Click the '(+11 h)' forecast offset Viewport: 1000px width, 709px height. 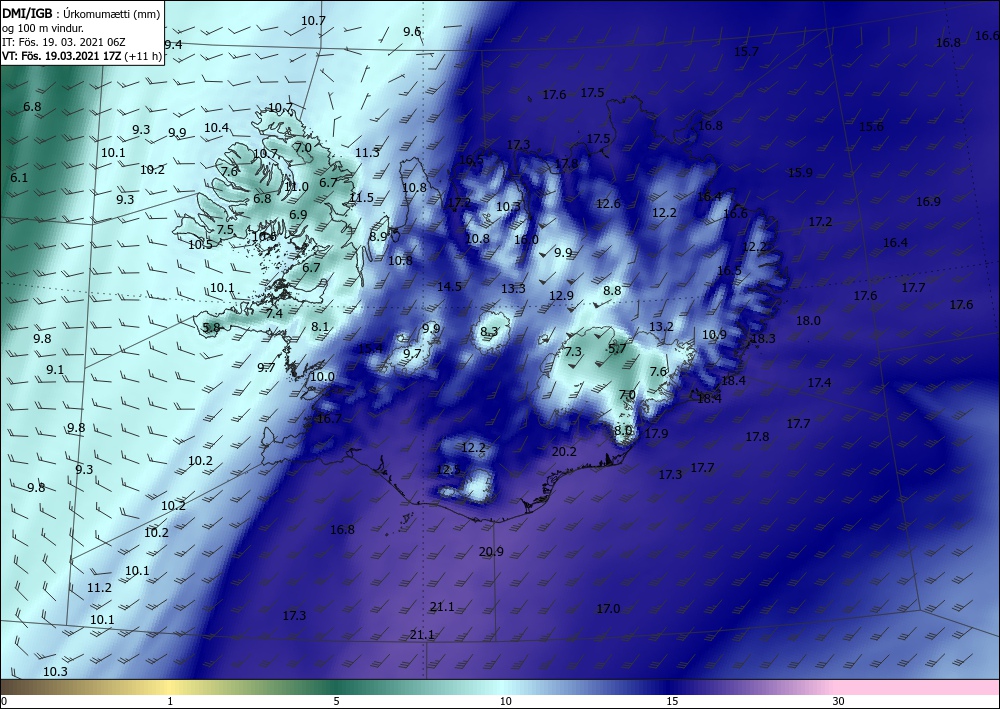point(143,56)
